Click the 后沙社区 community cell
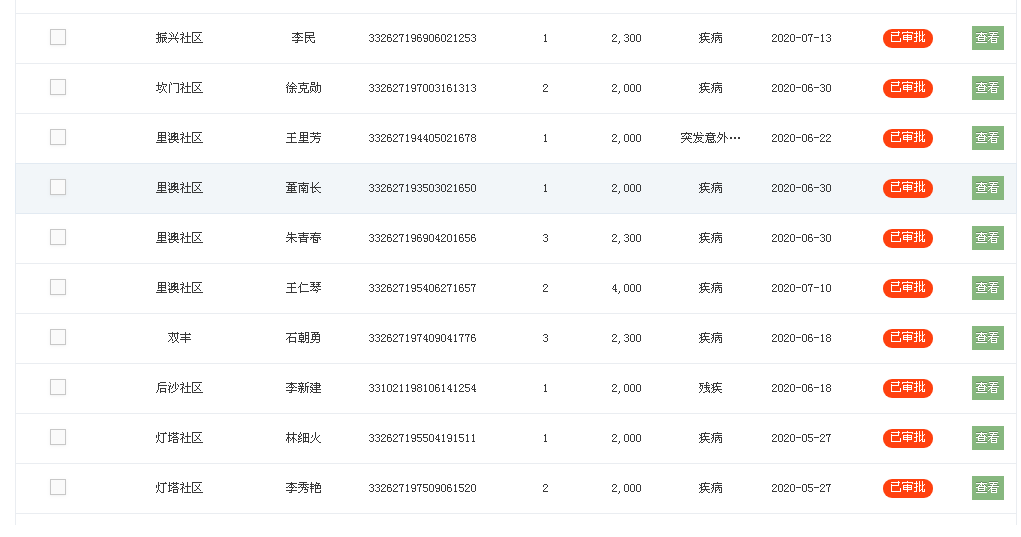Screen dimensions: 1021x537 179,388
